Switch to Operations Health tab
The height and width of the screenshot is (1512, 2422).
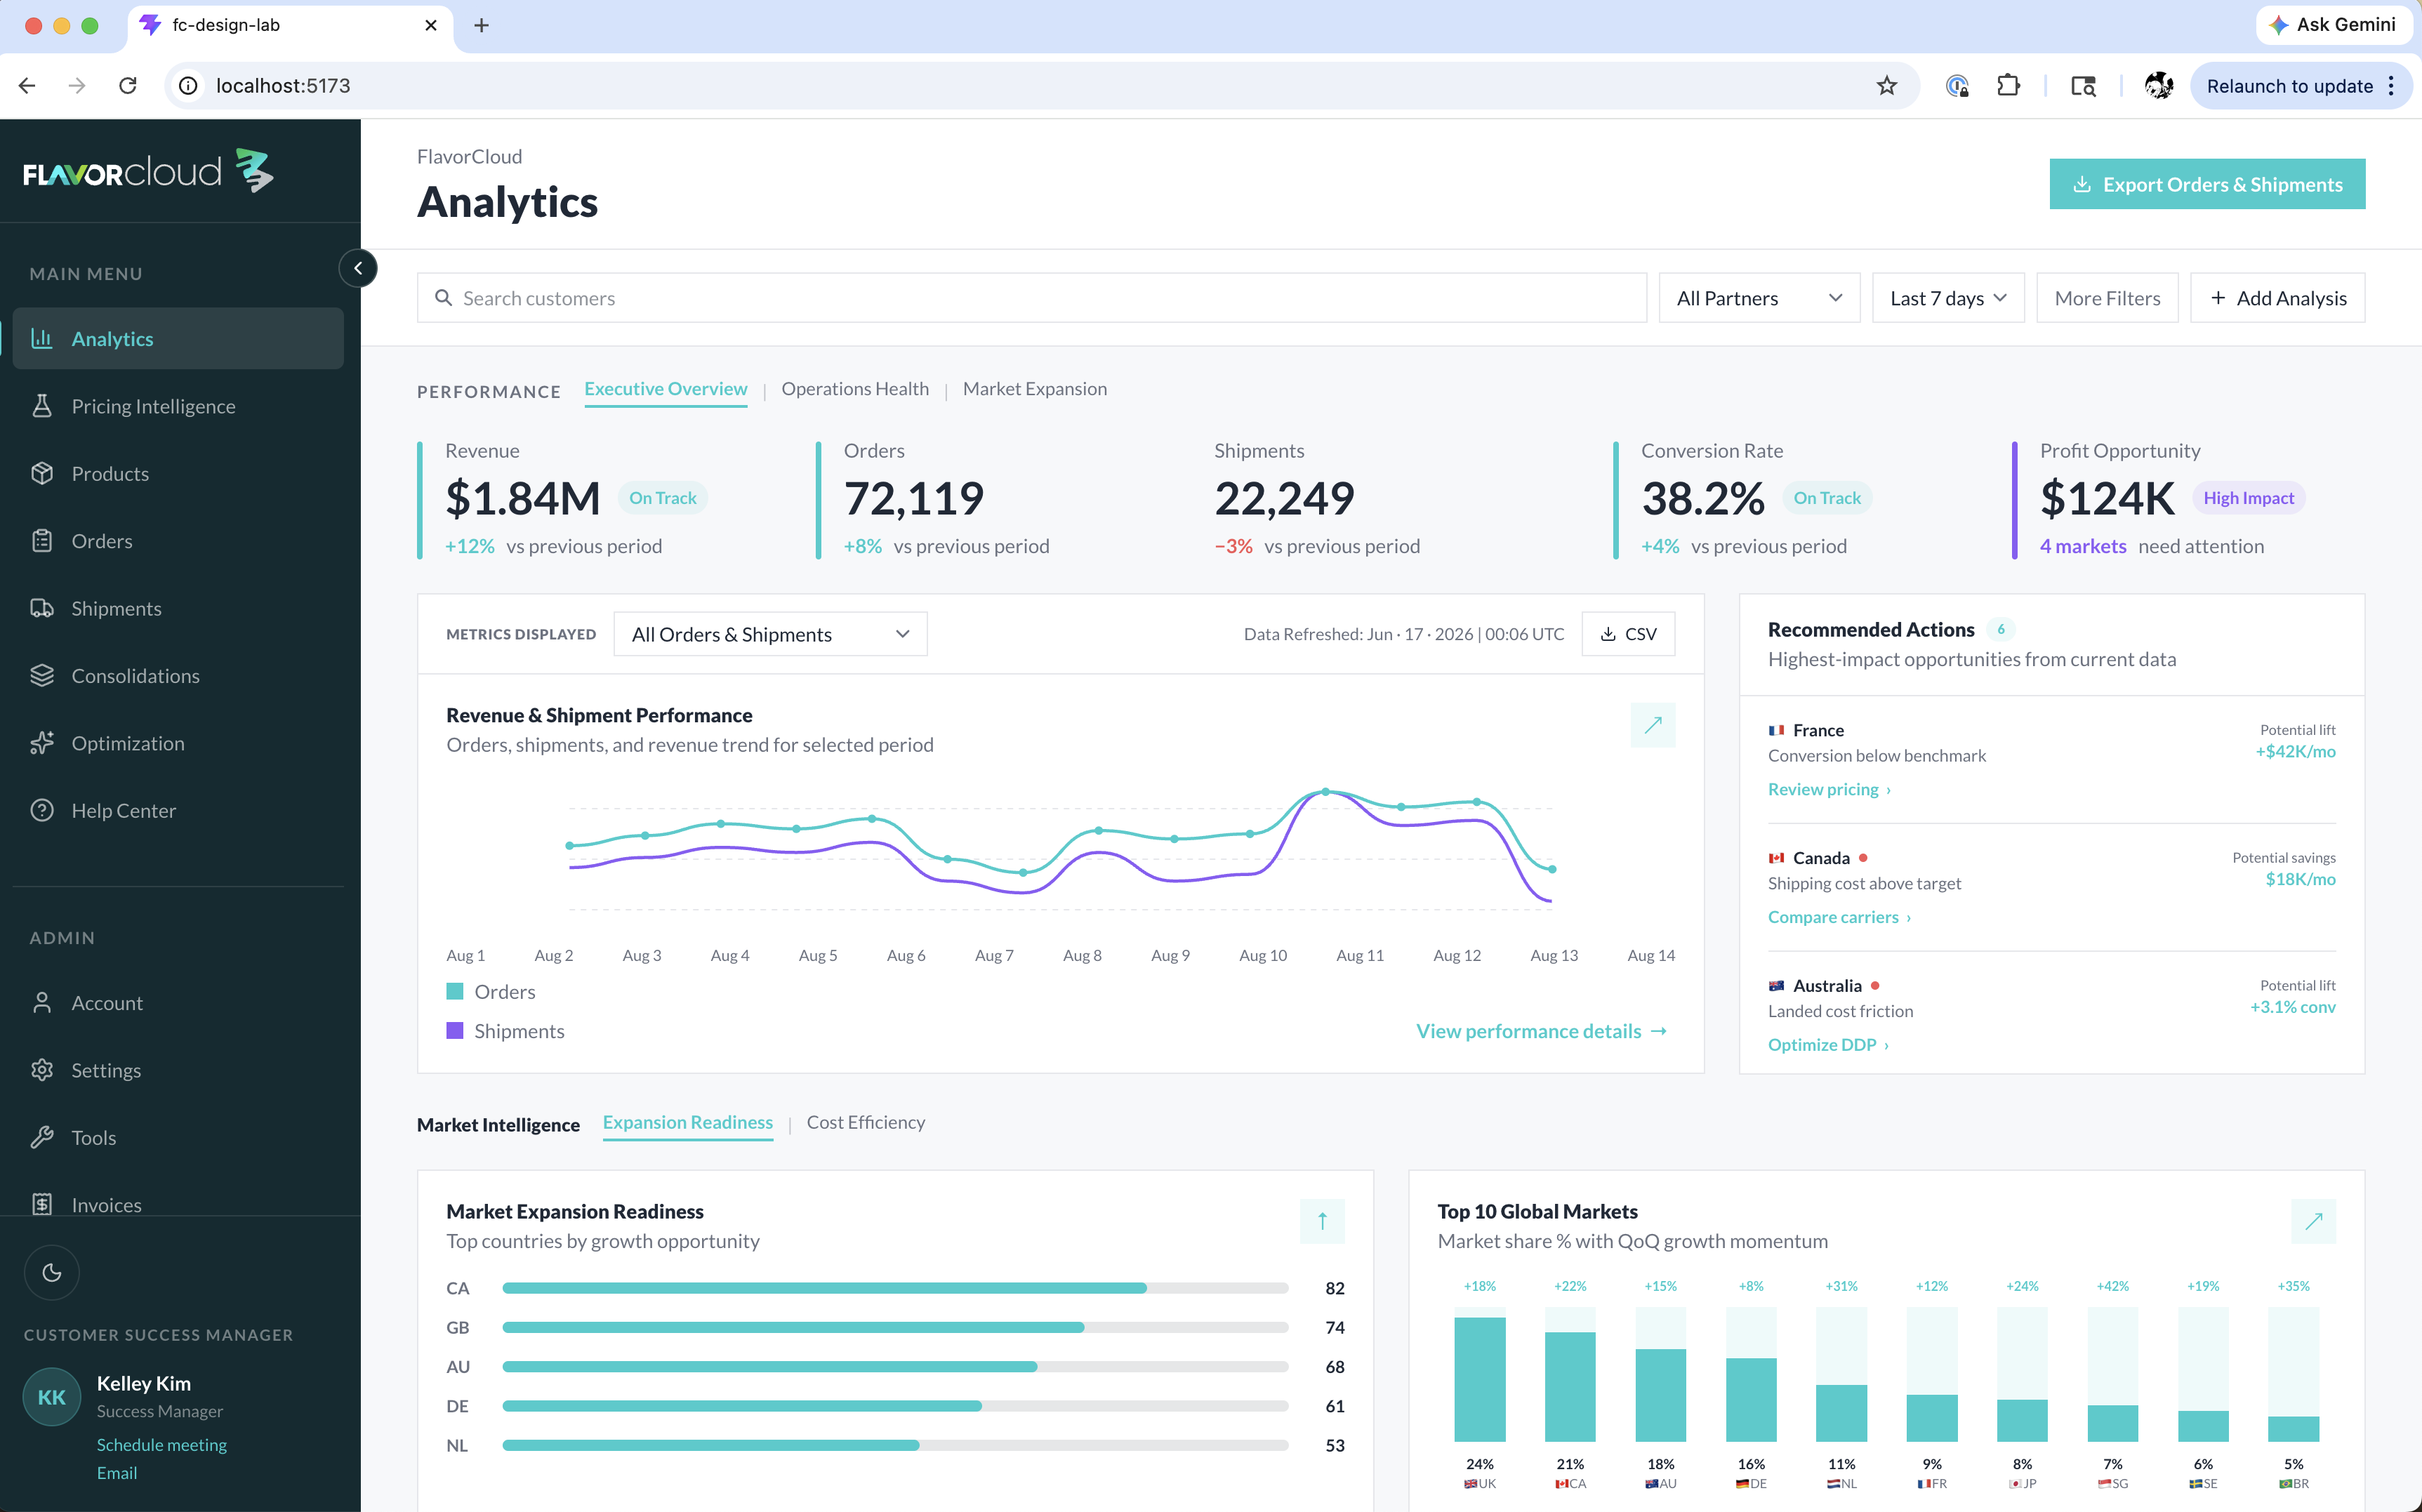pyautogui.click(x=855, y=389)
